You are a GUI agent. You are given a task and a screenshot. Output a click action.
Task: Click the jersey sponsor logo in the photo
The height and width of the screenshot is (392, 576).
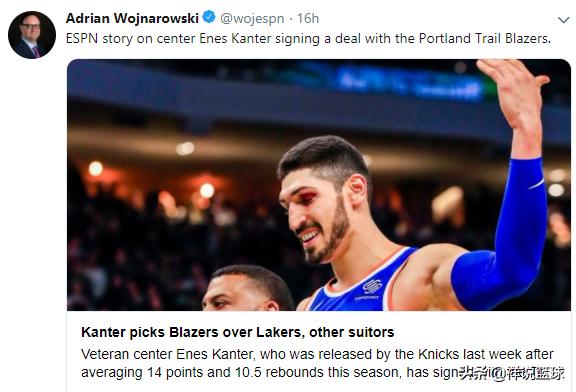372,287
